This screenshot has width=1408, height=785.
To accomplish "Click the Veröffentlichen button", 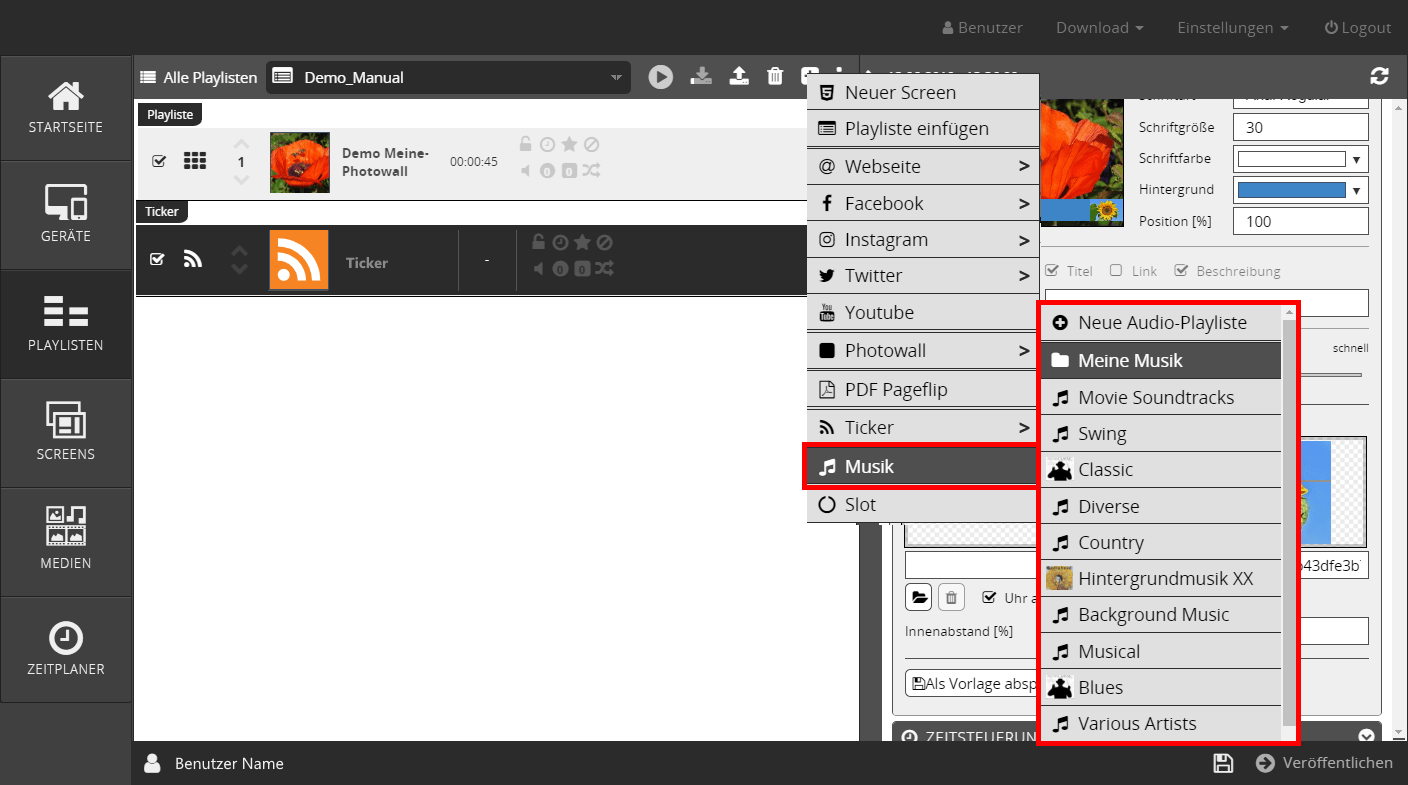I will [1325, 763].
